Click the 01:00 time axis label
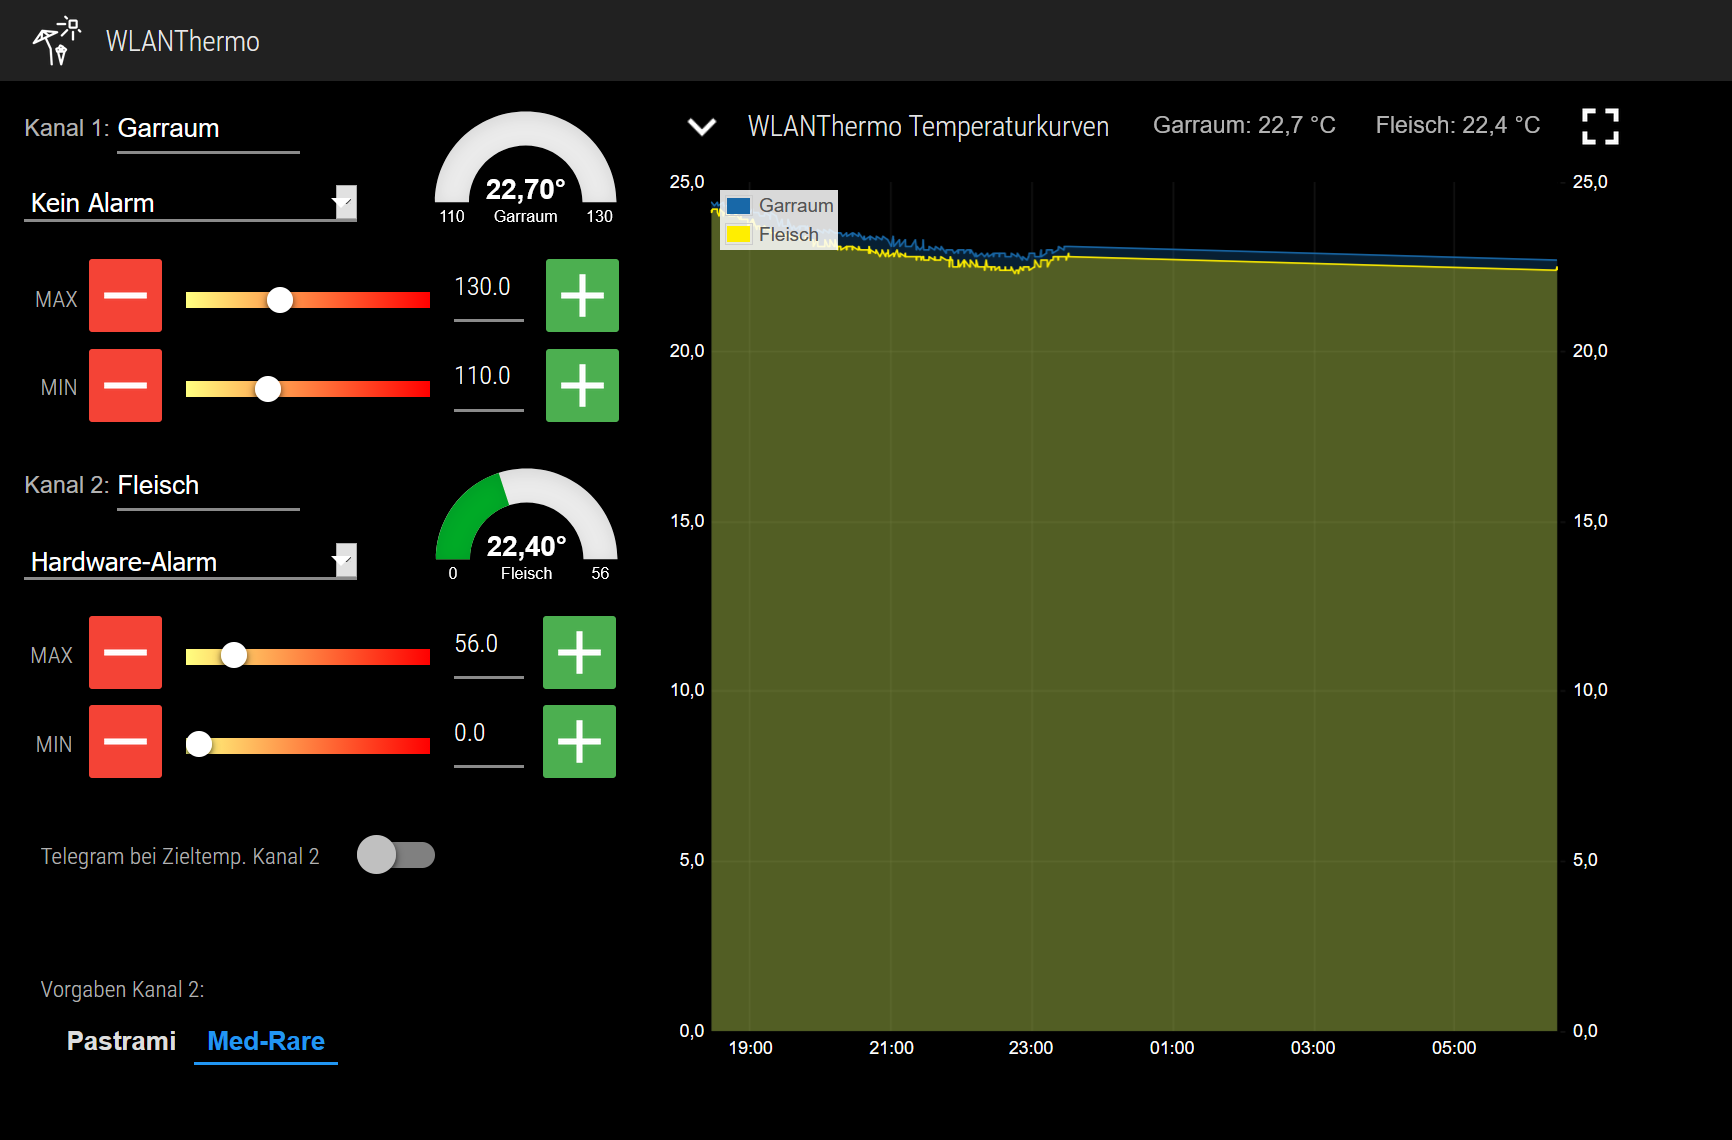Image resolution: width=1732 pixels, height=1140 pixels. tap(1172, 1047)
